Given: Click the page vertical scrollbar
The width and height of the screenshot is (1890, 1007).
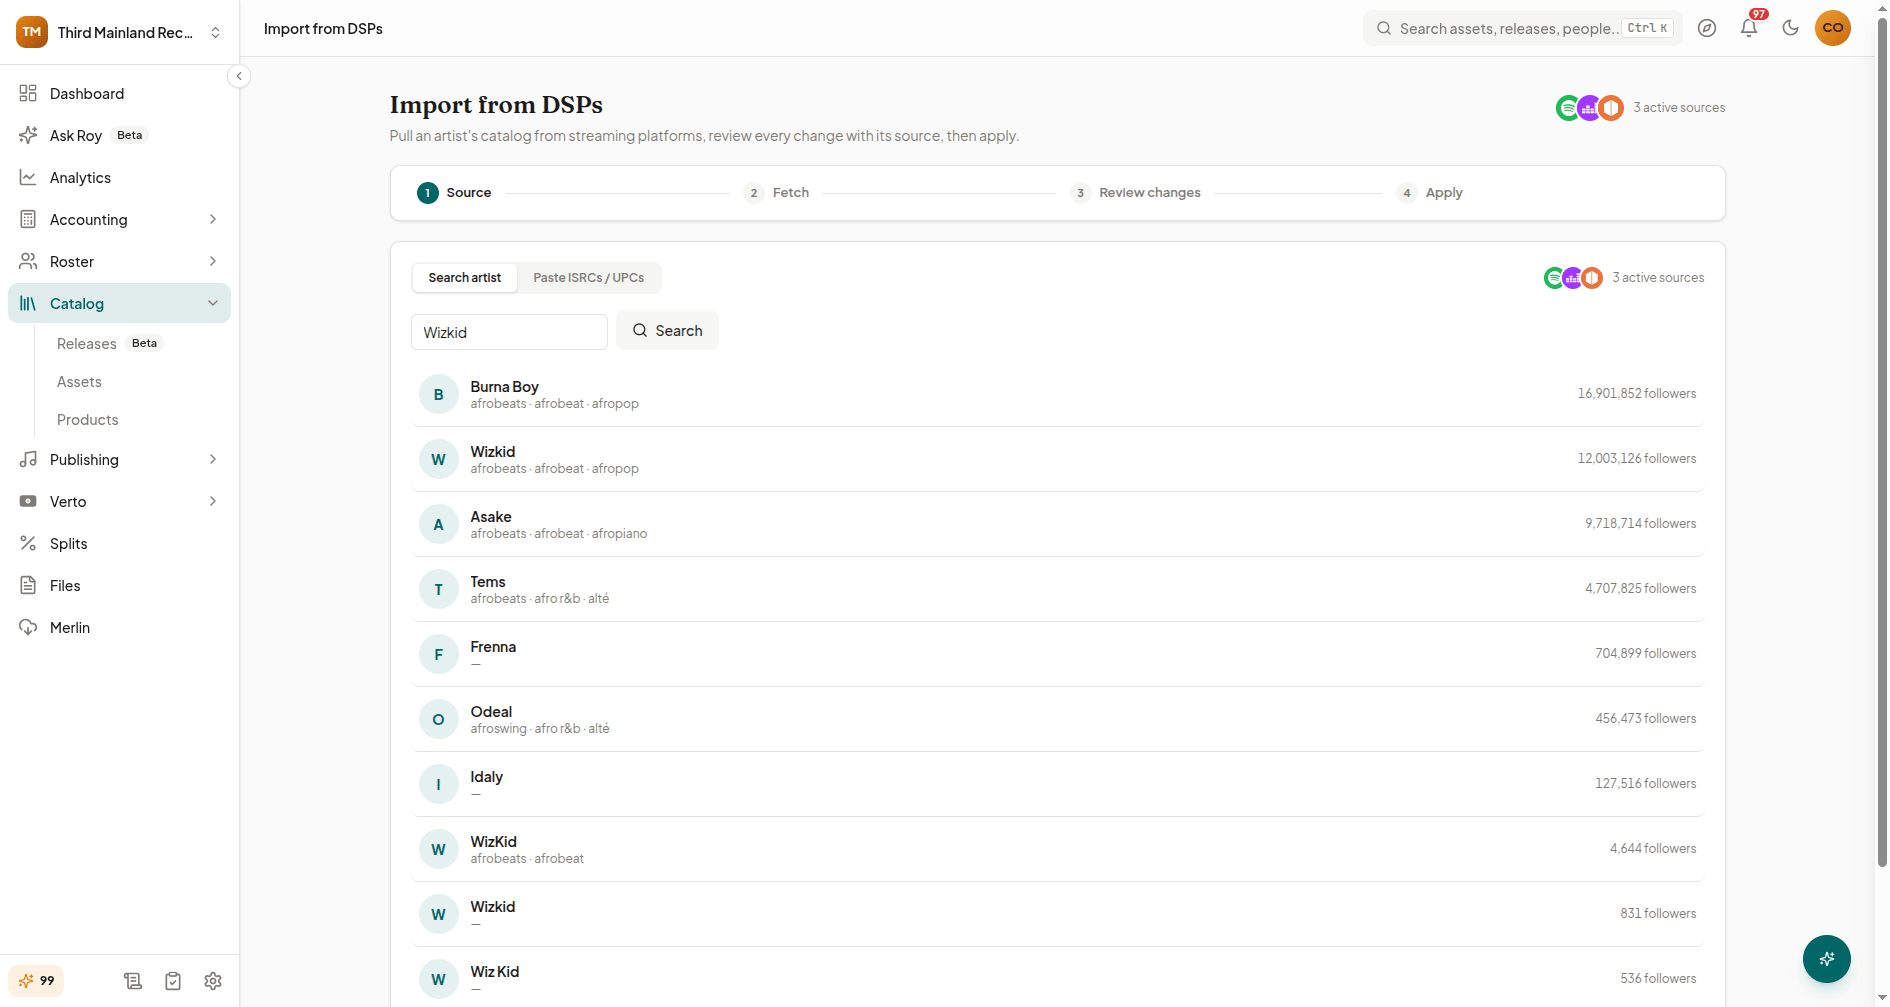Looking at the screenshot, I should pyautogui.click(x=1882, y=440).
